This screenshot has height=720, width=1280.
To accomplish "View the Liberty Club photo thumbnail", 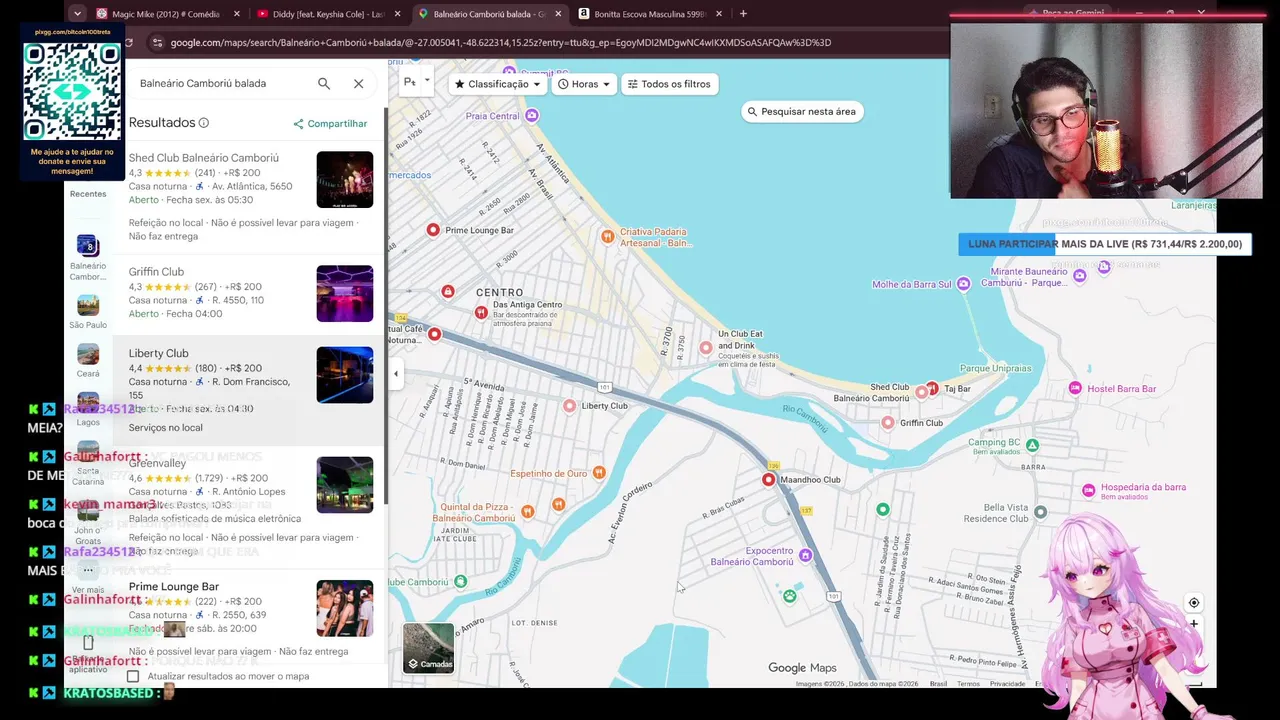I will point(345,375).
